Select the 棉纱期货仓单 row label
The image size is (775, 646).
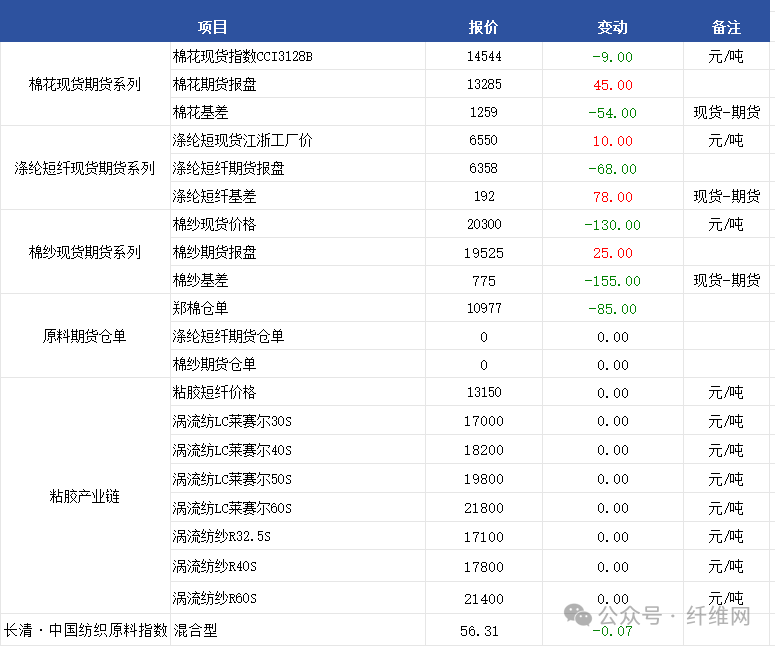click(215, 365)
